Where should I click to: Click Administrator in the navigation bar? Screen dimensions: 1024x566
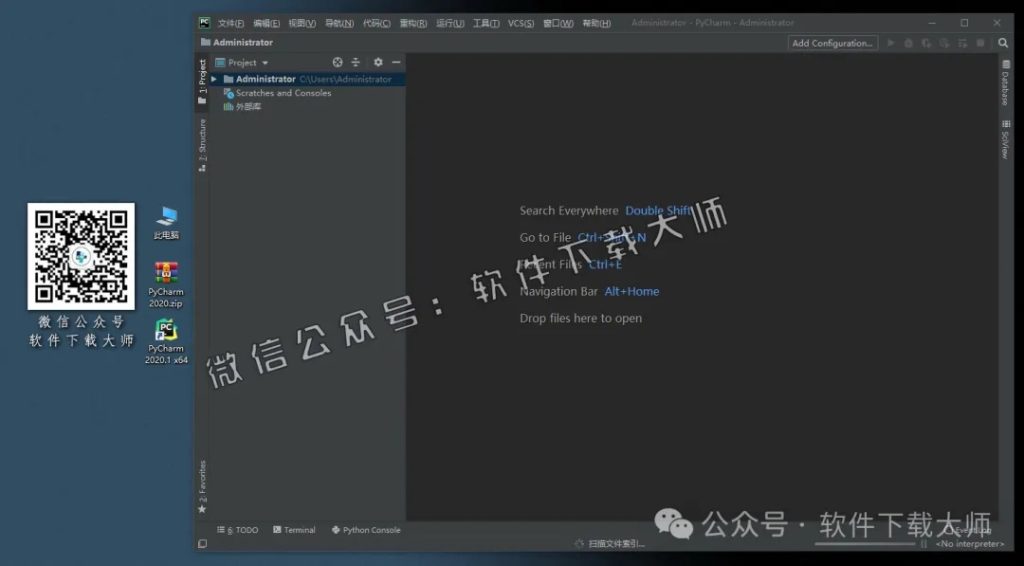[237, 42]
